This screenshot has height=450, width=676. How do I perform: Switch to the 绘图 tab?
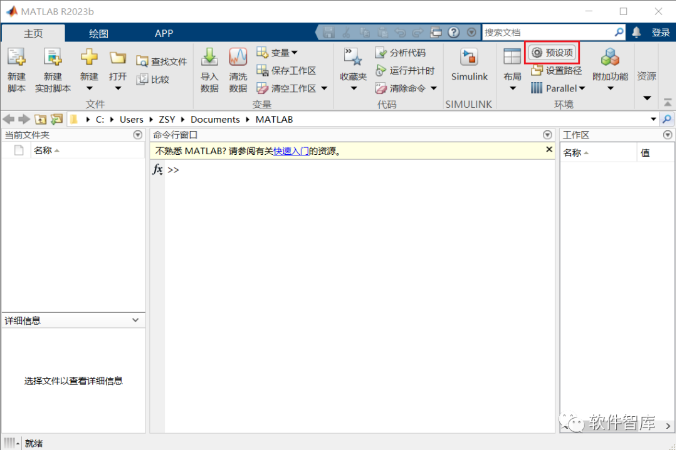tap(99, 33)
